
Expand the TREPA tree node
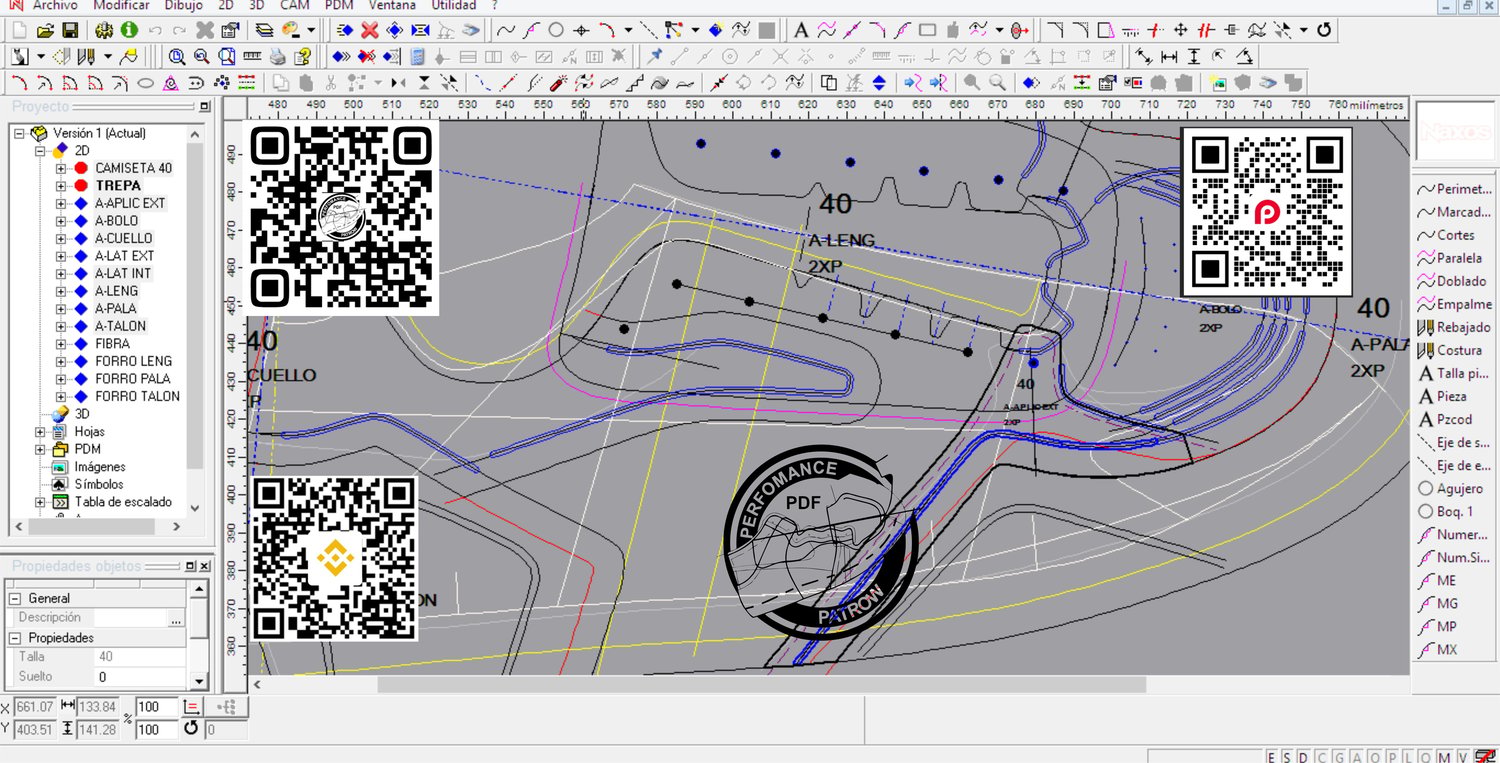point(61,186)
